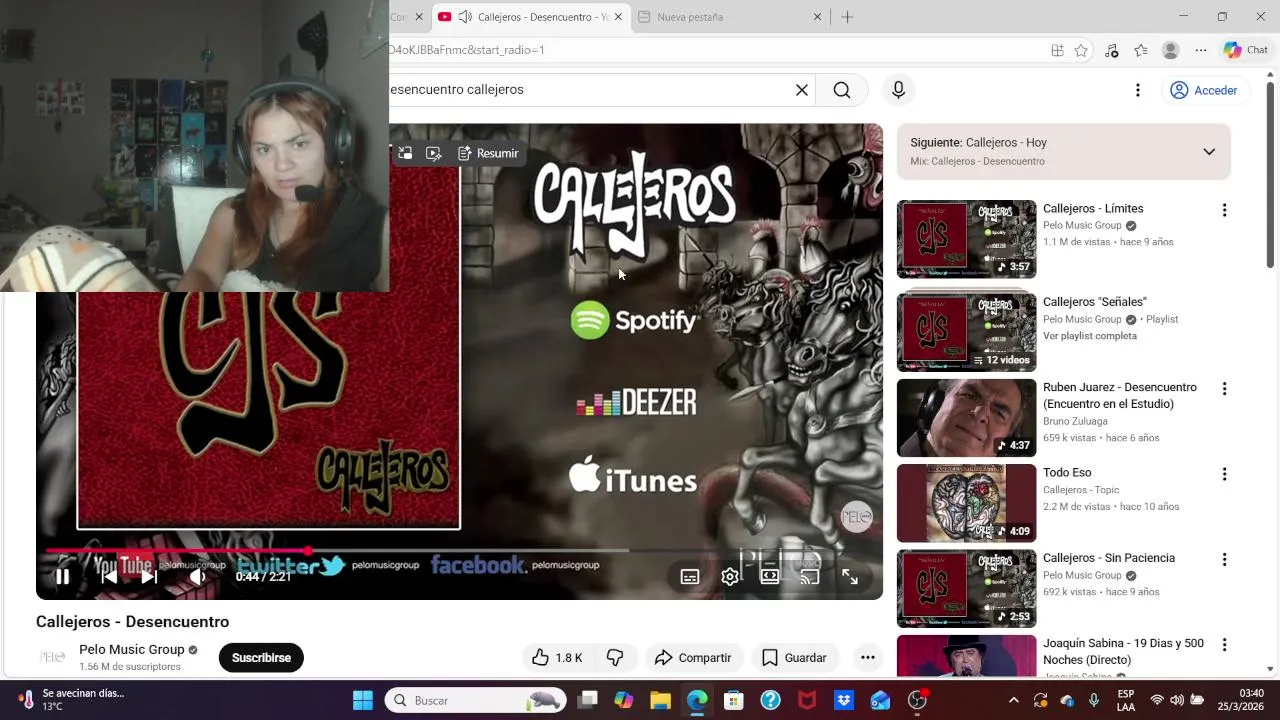
Task: Open video player settings gear
Action: [730, 576]
